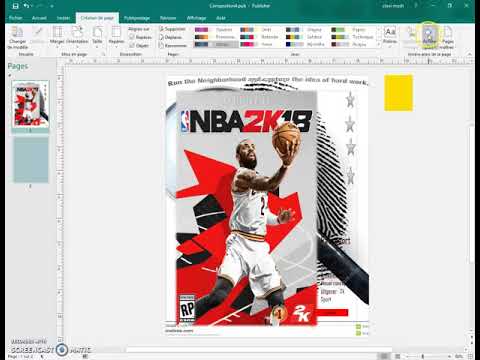Switch to the Accueil tab

pos(39,18)
